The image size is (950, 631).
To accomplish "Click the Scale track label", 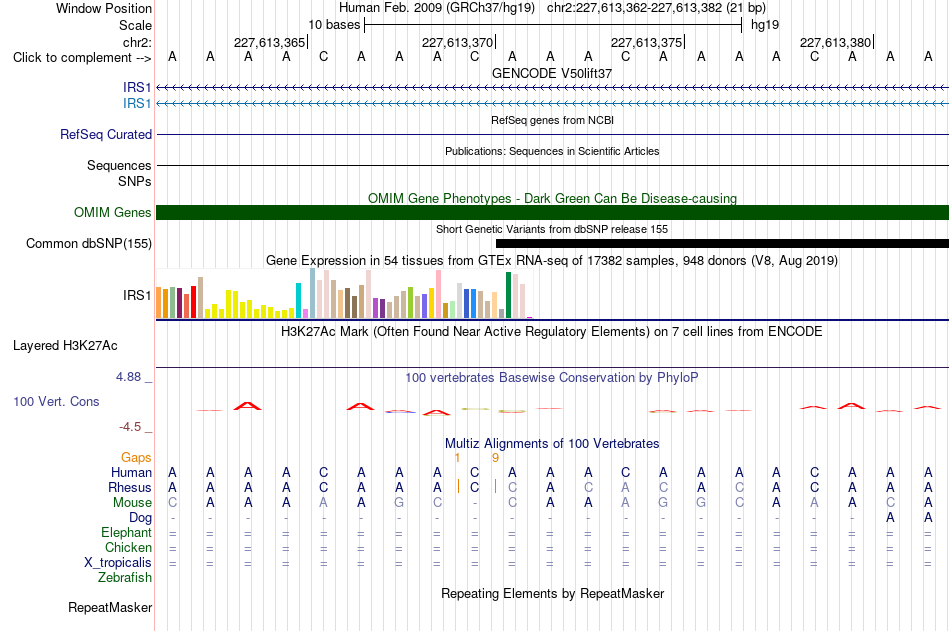I will click(x=135, y=25).
